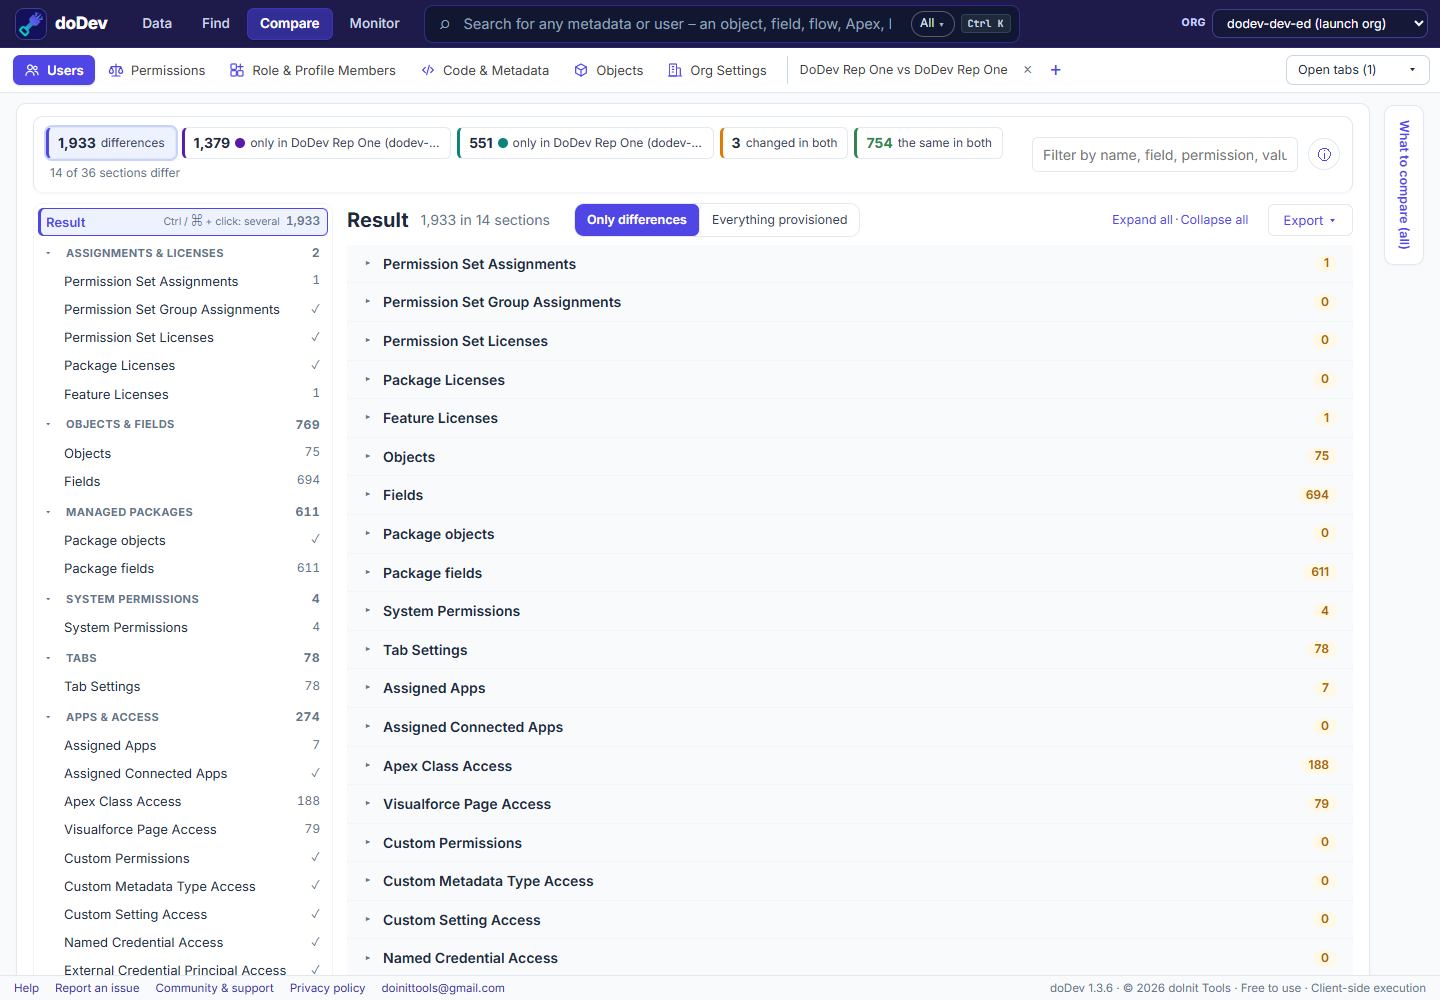Select Only differences toggle
1440x1000 pixels.
[637, 220]
